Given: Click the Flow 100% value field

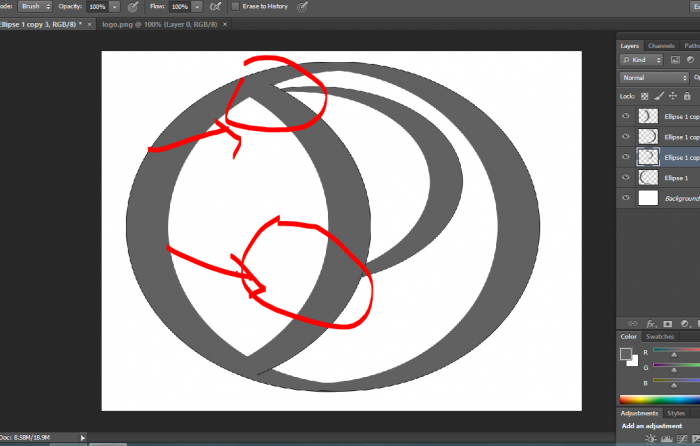Looking at the screenshot, I should tap(179, 7).
